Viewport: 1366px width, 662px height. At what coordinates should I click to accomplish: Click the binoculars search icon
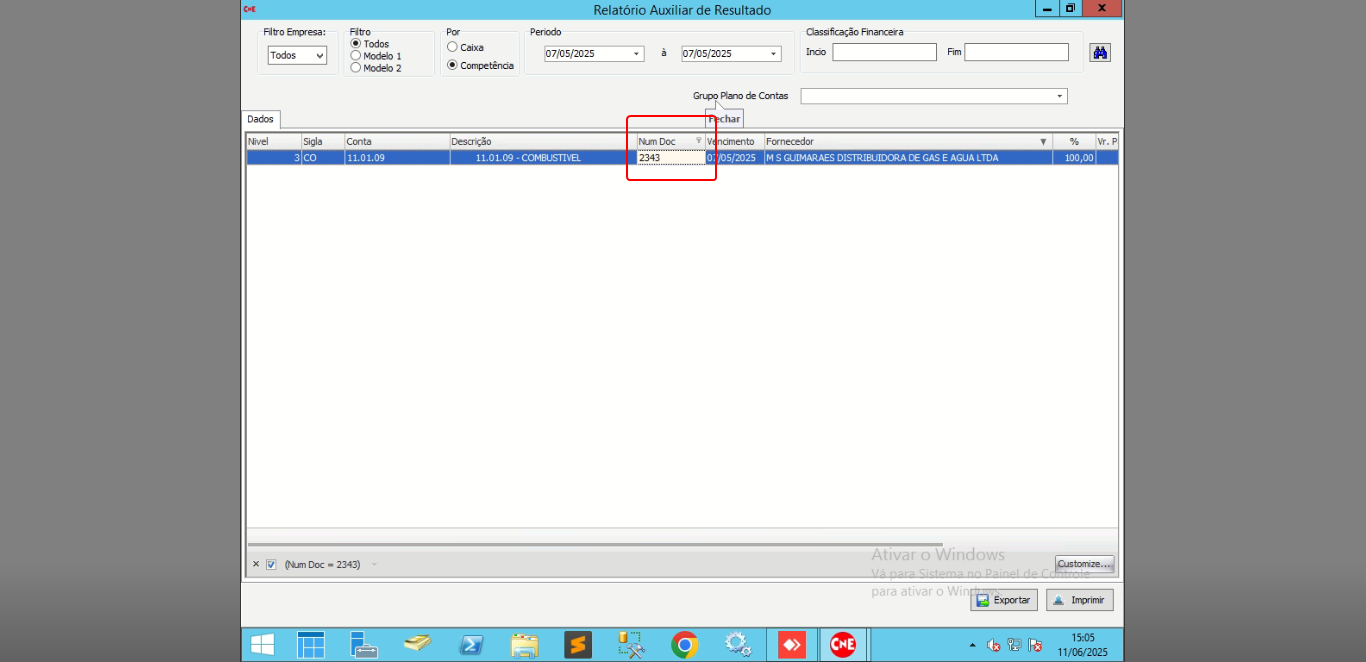(x=1100, y=53)
